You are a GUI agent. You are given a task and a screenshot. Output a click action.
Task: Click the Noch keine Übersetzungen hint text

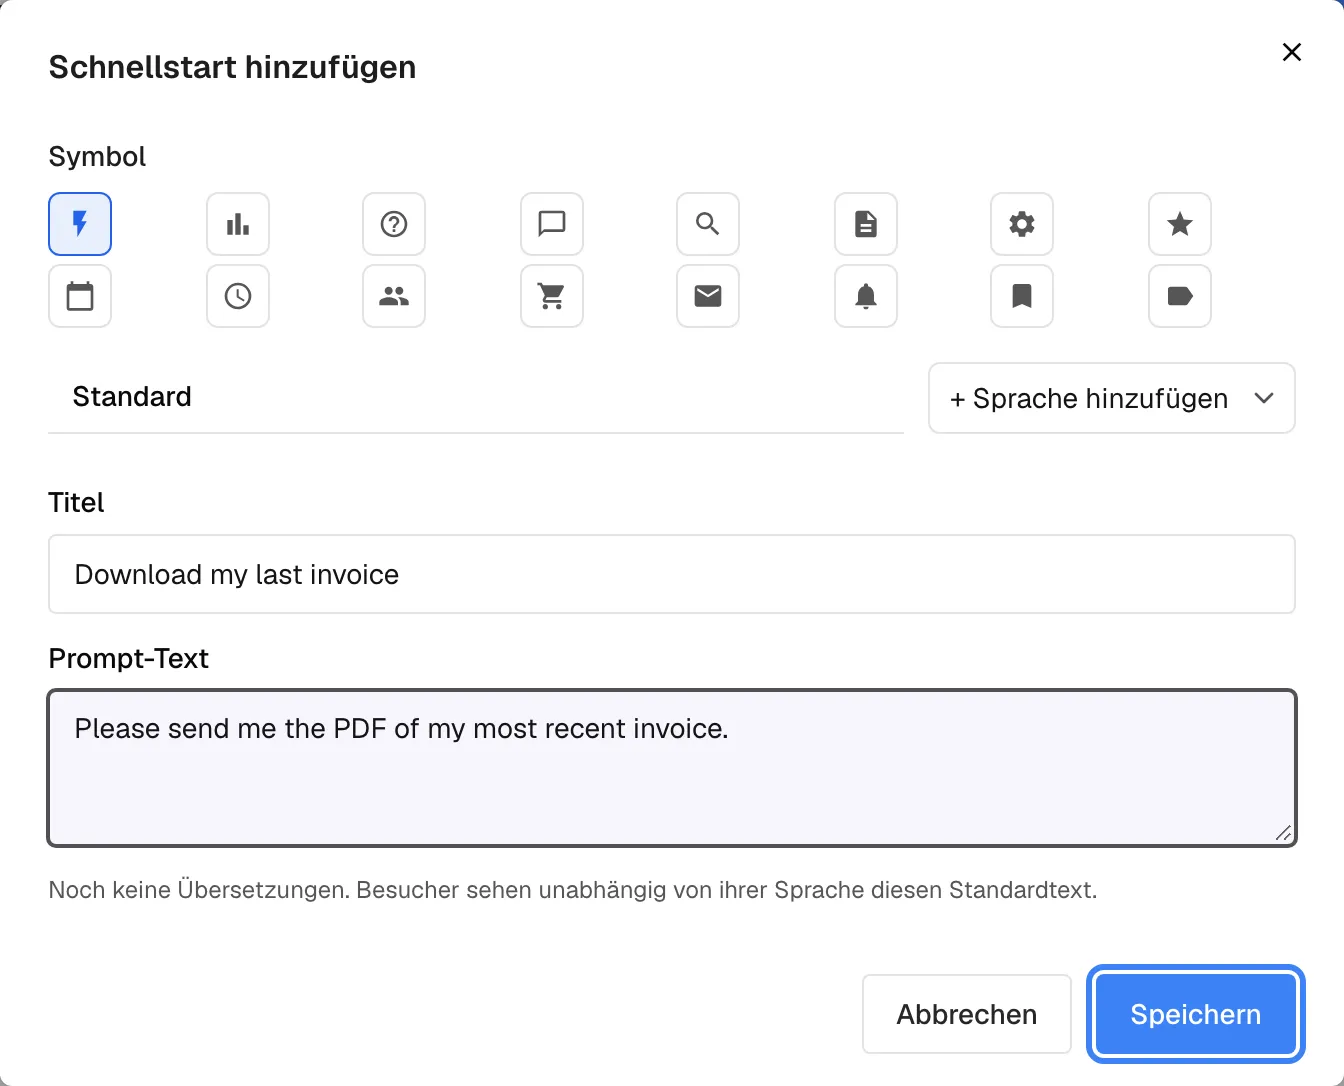(573, 890)
